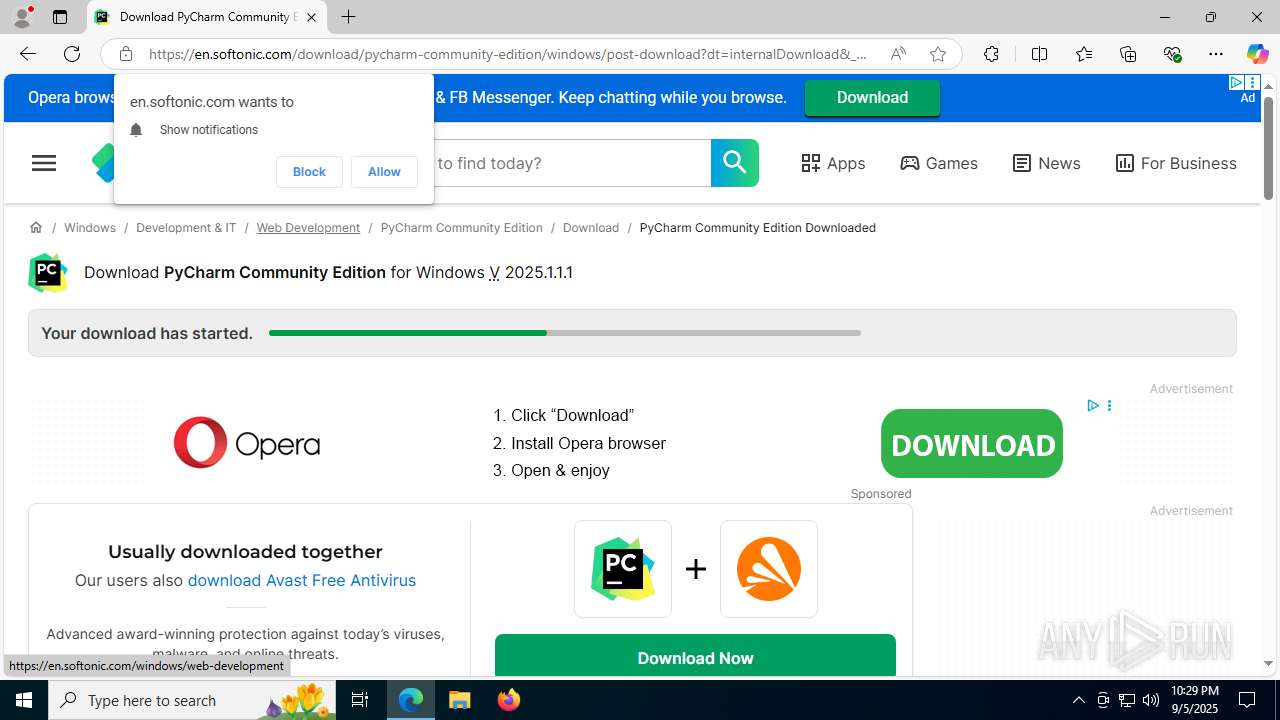Open Download breadcrumb link
Viewport: 1280px width, 720px height.
(591, 228)
